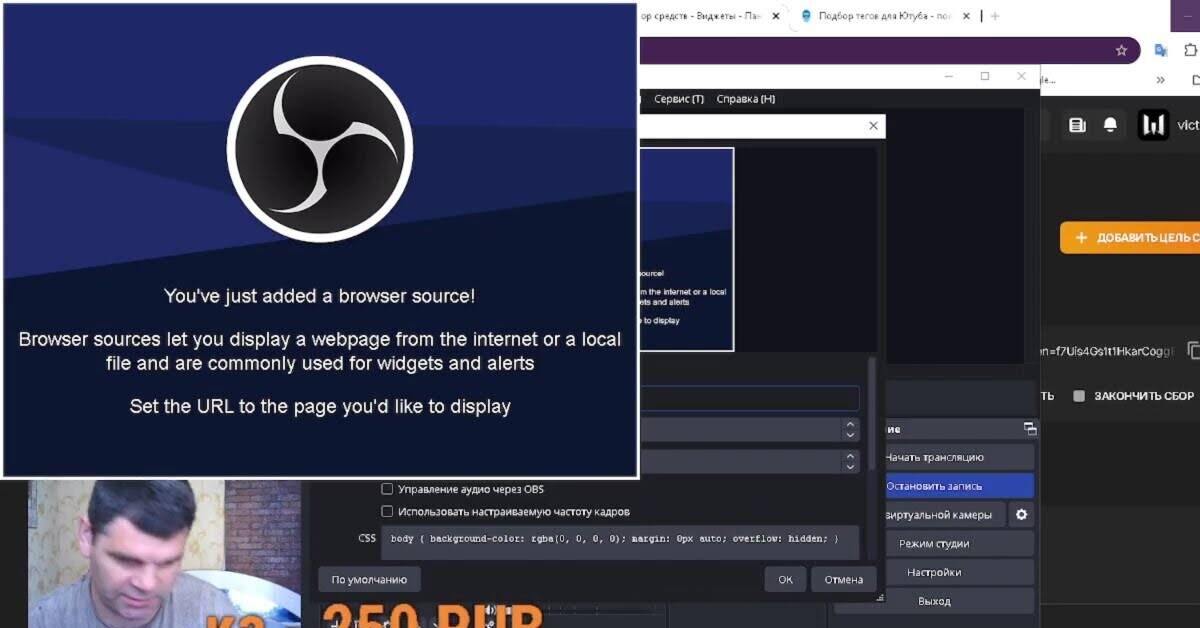Screen dimensions: 1200x628
Task: Open virtual camera settings gear icon
Action: point(1021,515)
